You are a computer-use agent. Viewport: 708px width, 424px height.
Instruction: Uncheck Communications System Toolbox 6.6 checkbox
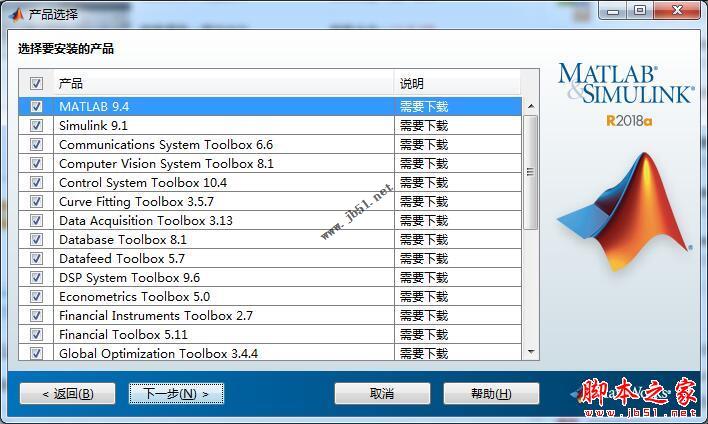36,144
